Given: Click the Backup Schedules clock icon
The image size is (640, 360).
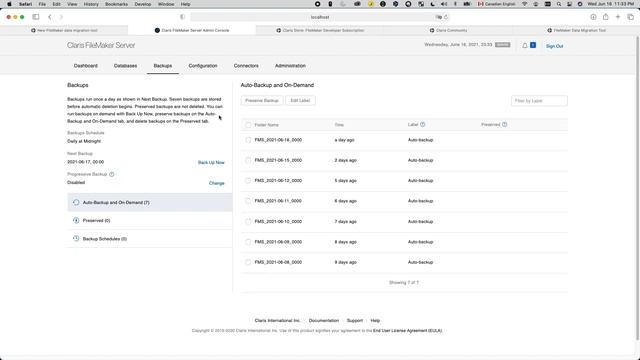Looking at the screenshot, I should click(x=76, y=239).
